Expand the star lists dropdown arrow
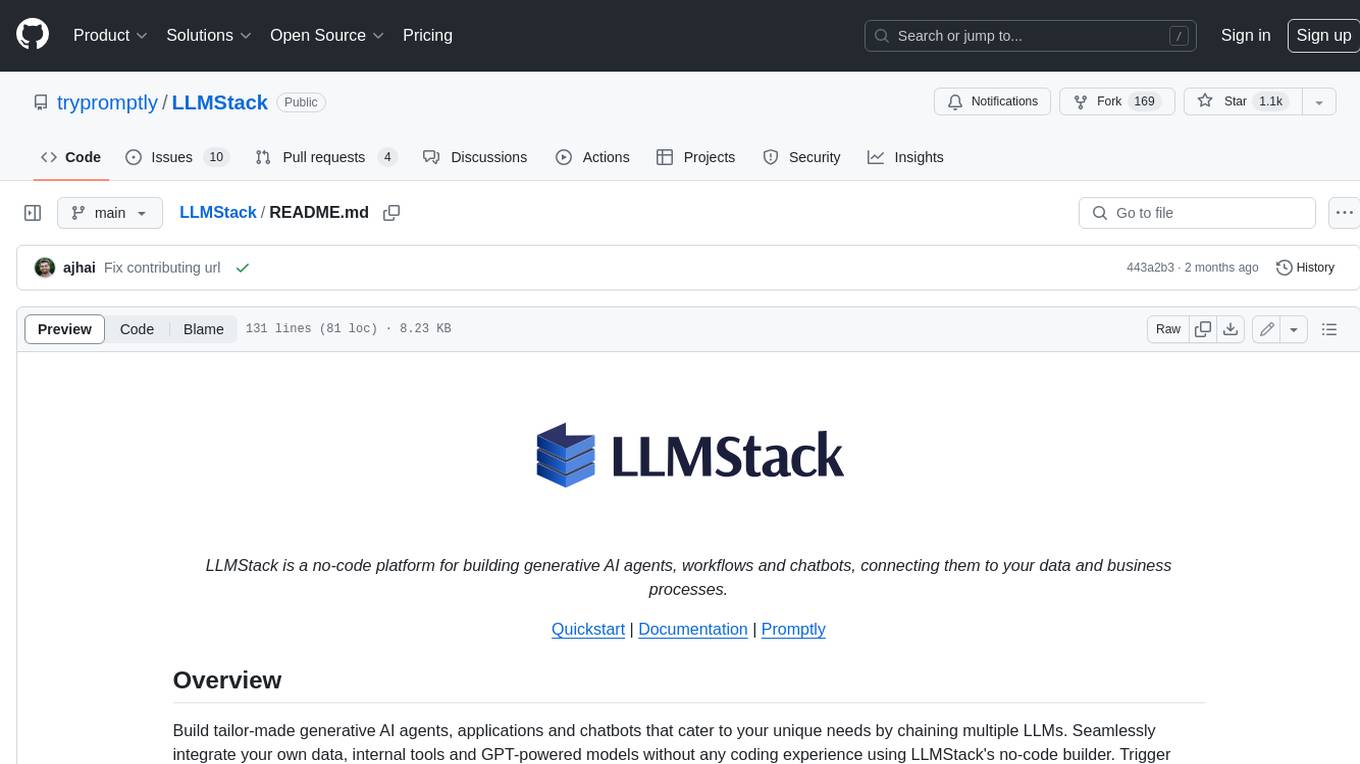The height and width of the screenshot is (764, 1360). coord(1319,101)
